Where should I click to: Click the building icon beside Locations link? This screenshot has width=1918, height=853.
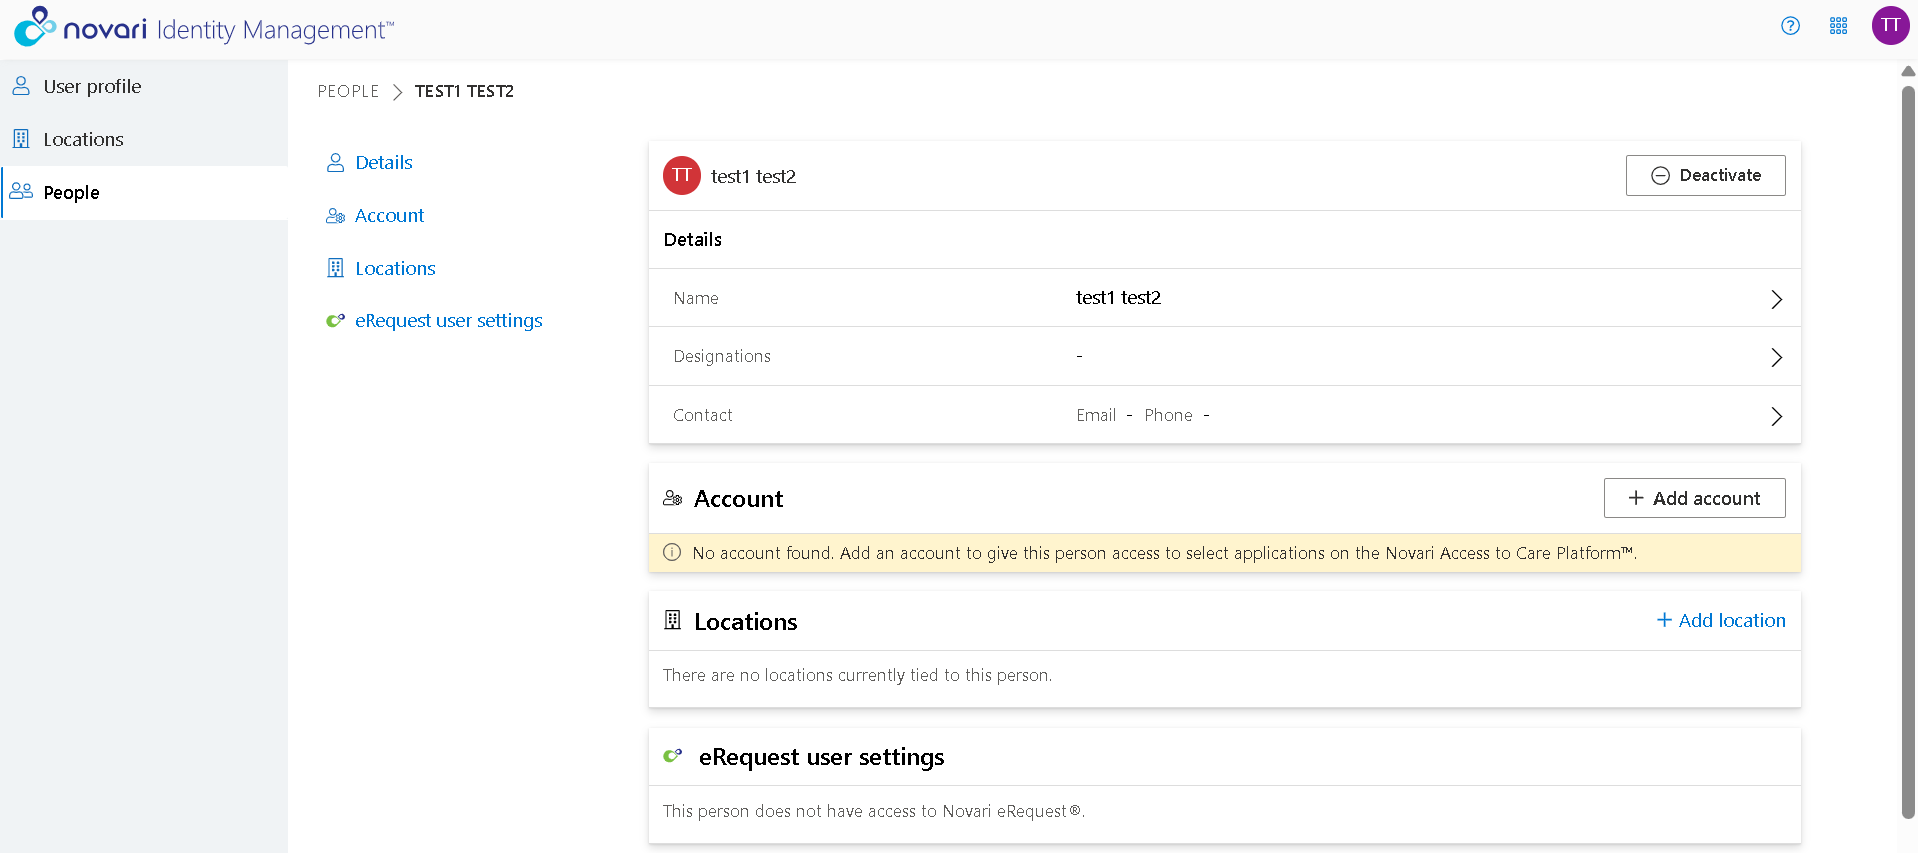[335, 268]
